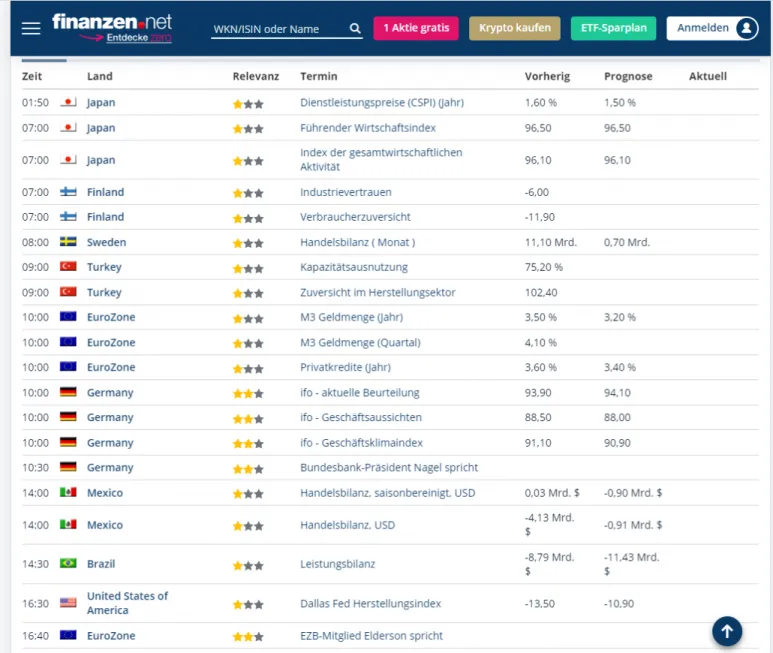This screenshot has height=653, width=773.
Task: Click the Termin column header
Action: coord(319,76)
